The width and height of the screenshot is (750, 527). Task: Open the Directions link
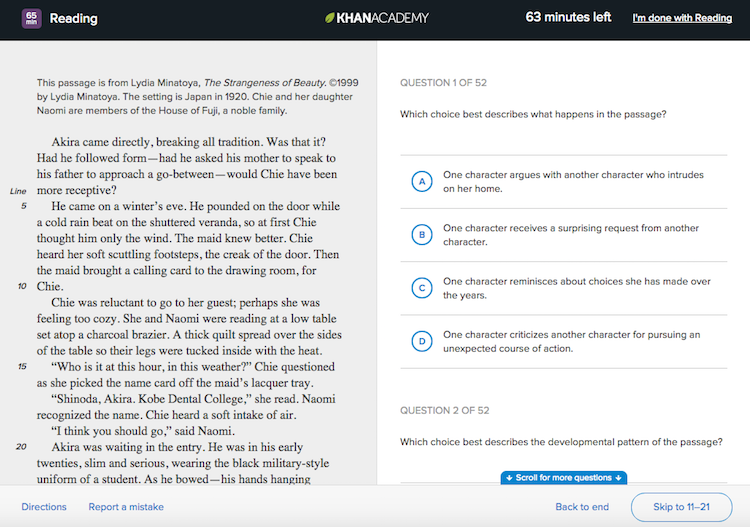pyautogui.click(x=44, y=507)
